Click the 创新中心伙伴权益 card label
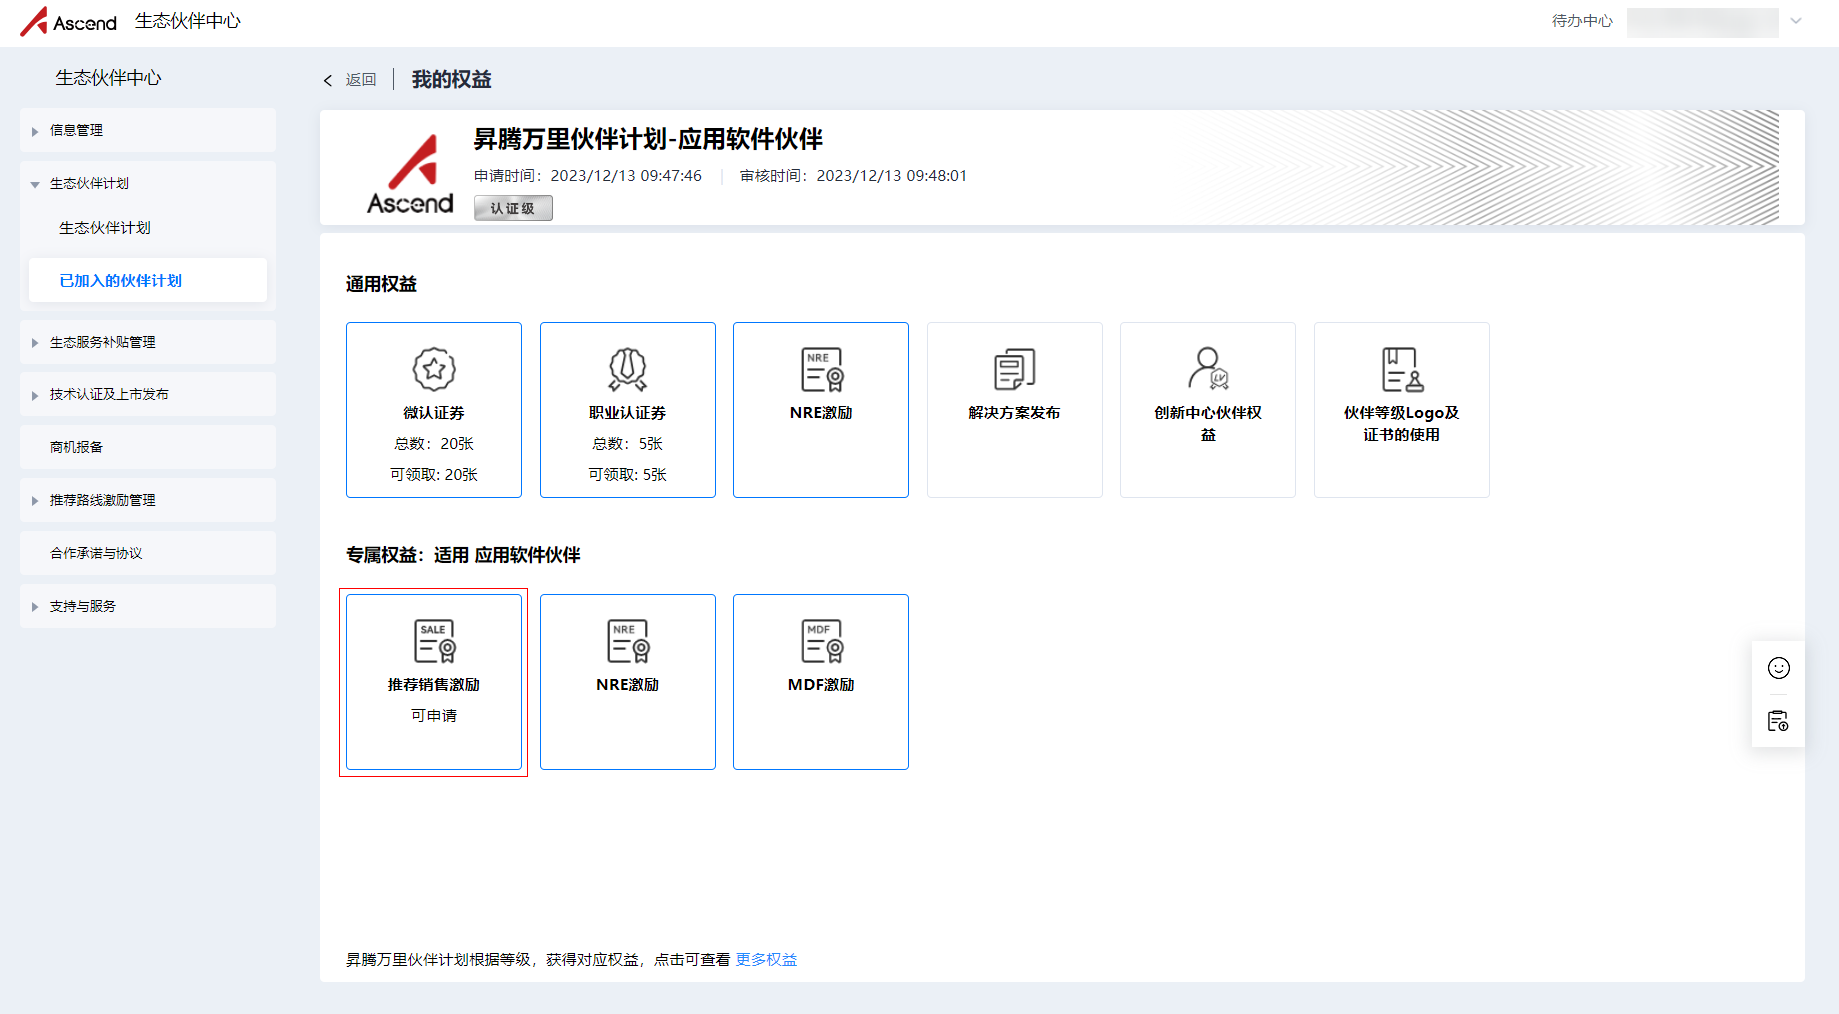This screenshot has height=1014, width=1839. (x=1208, y=423)
